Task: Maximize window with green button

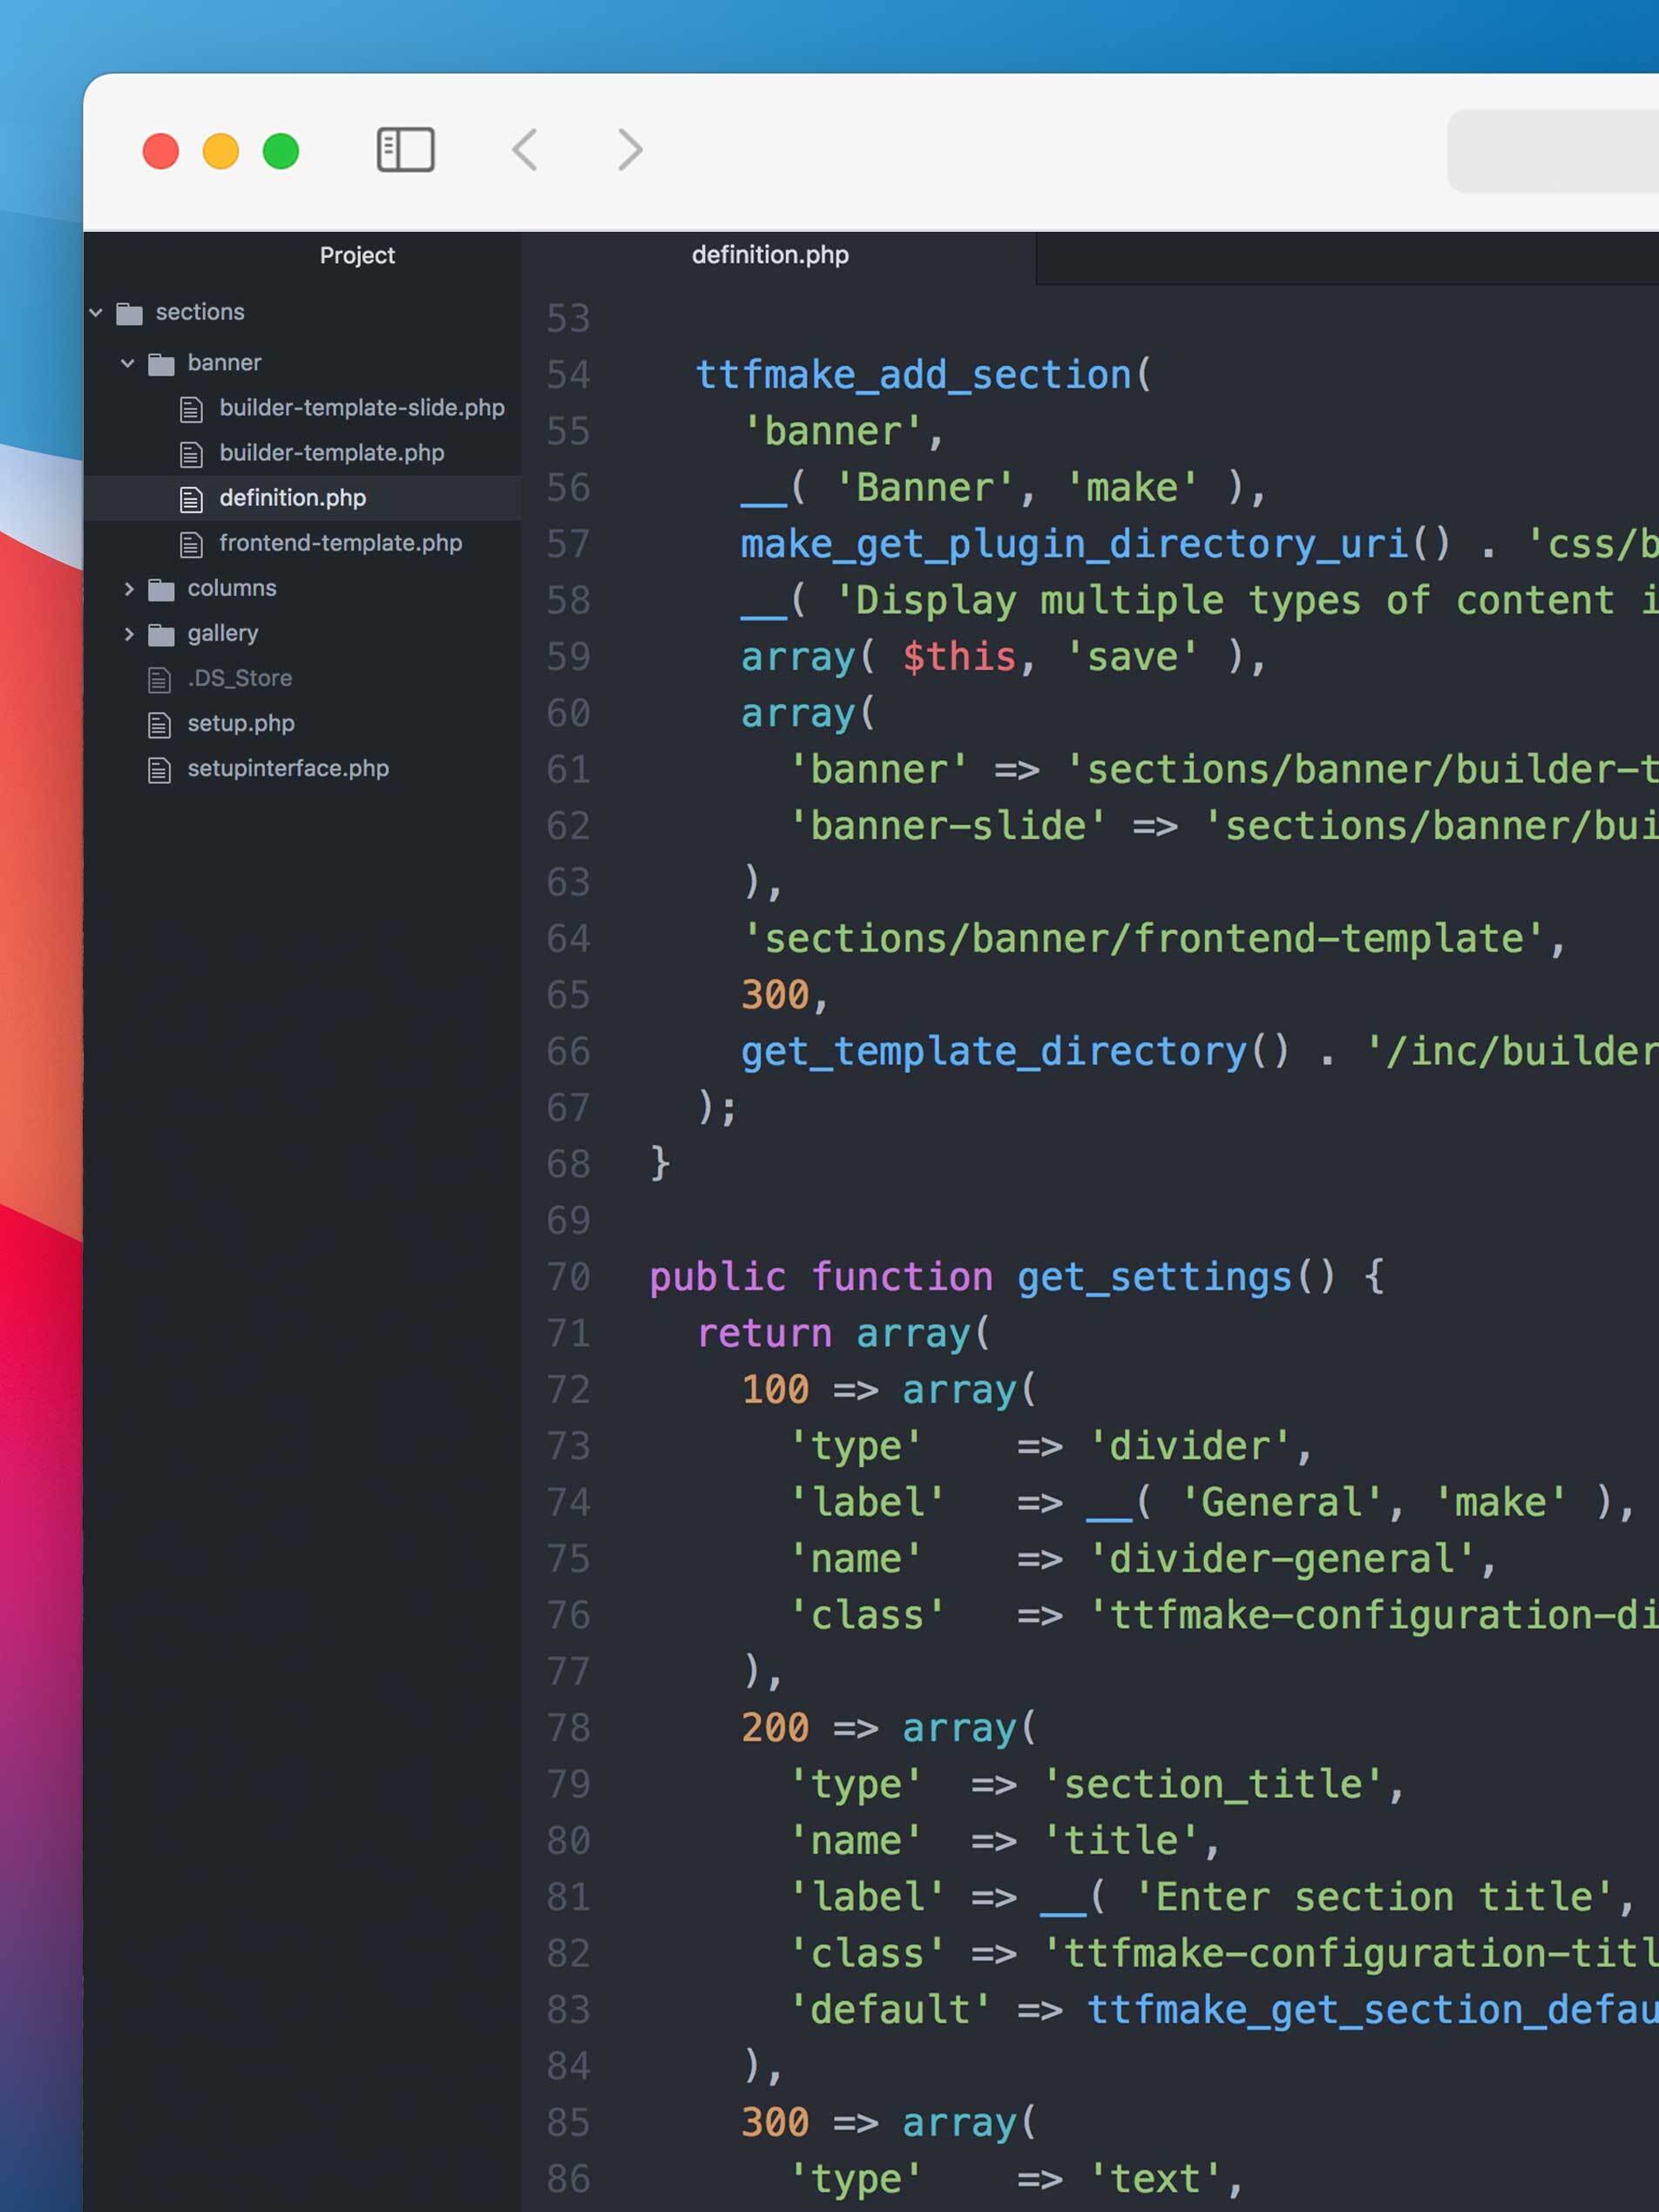Action: [281, 151]
